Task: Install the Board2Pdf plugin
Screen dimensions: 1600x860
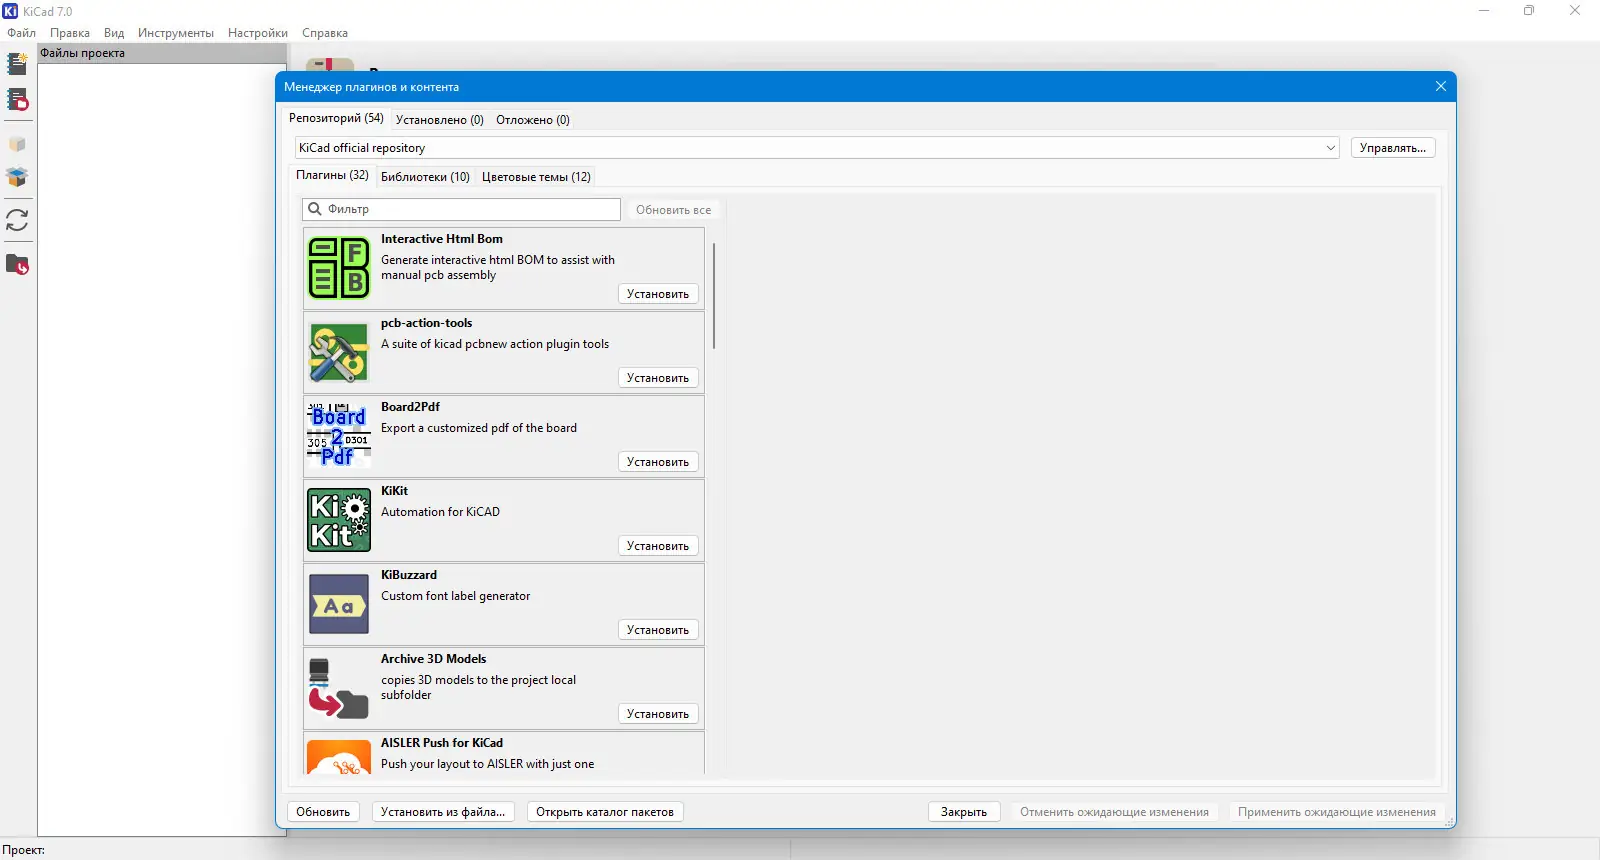Action: pos(658,462)
